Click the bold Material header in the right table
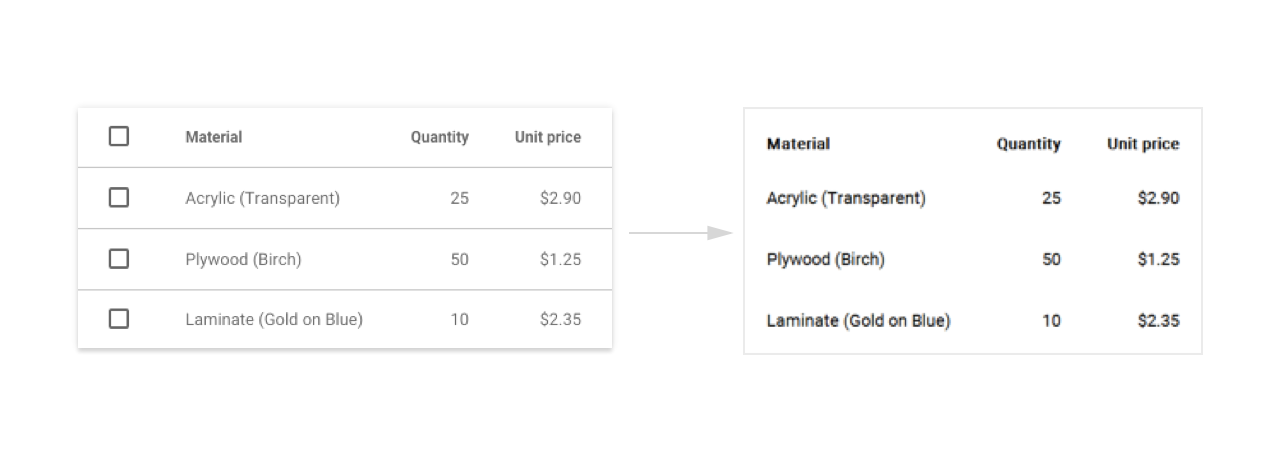The width and height of the screenshot is (1280, 462). (x=798, y=144)
